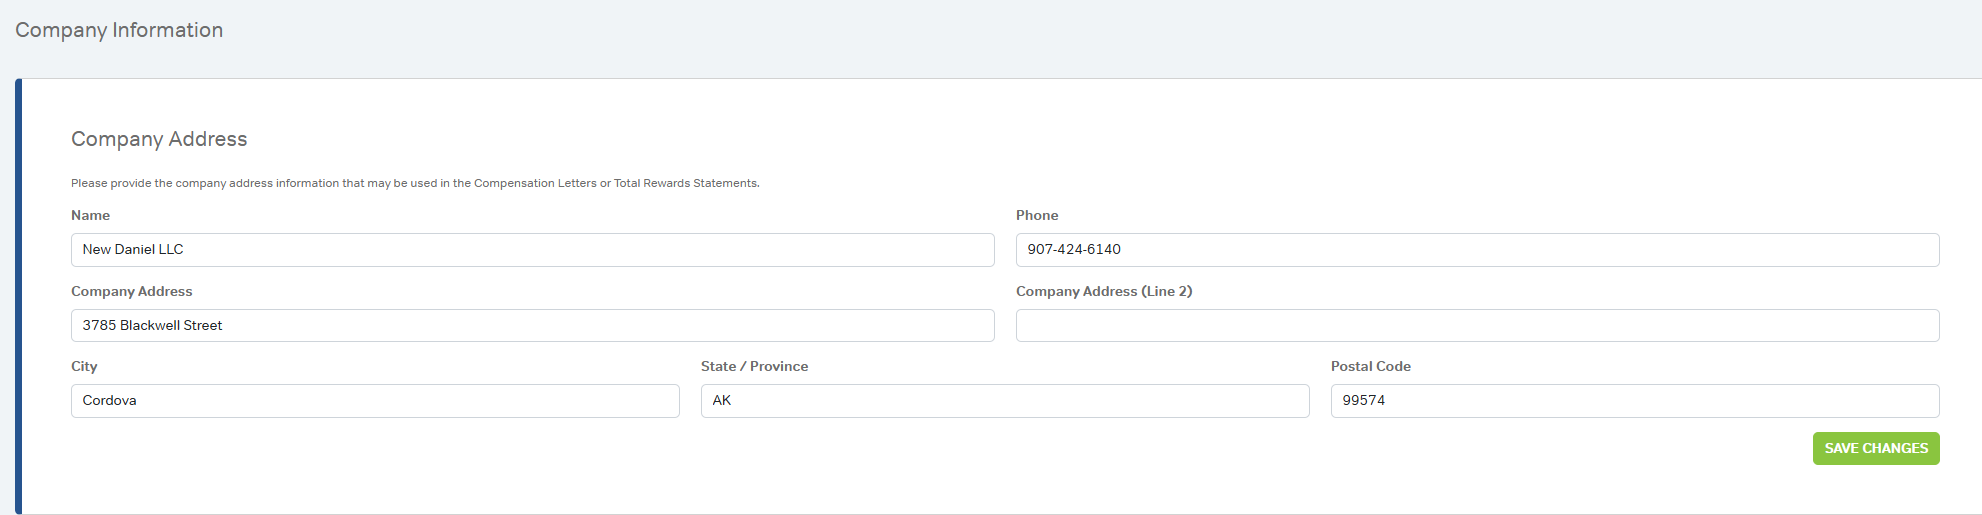1982x515 pixels.
Task: Click the Postal Code field
Action: (x=1635, y=401)
